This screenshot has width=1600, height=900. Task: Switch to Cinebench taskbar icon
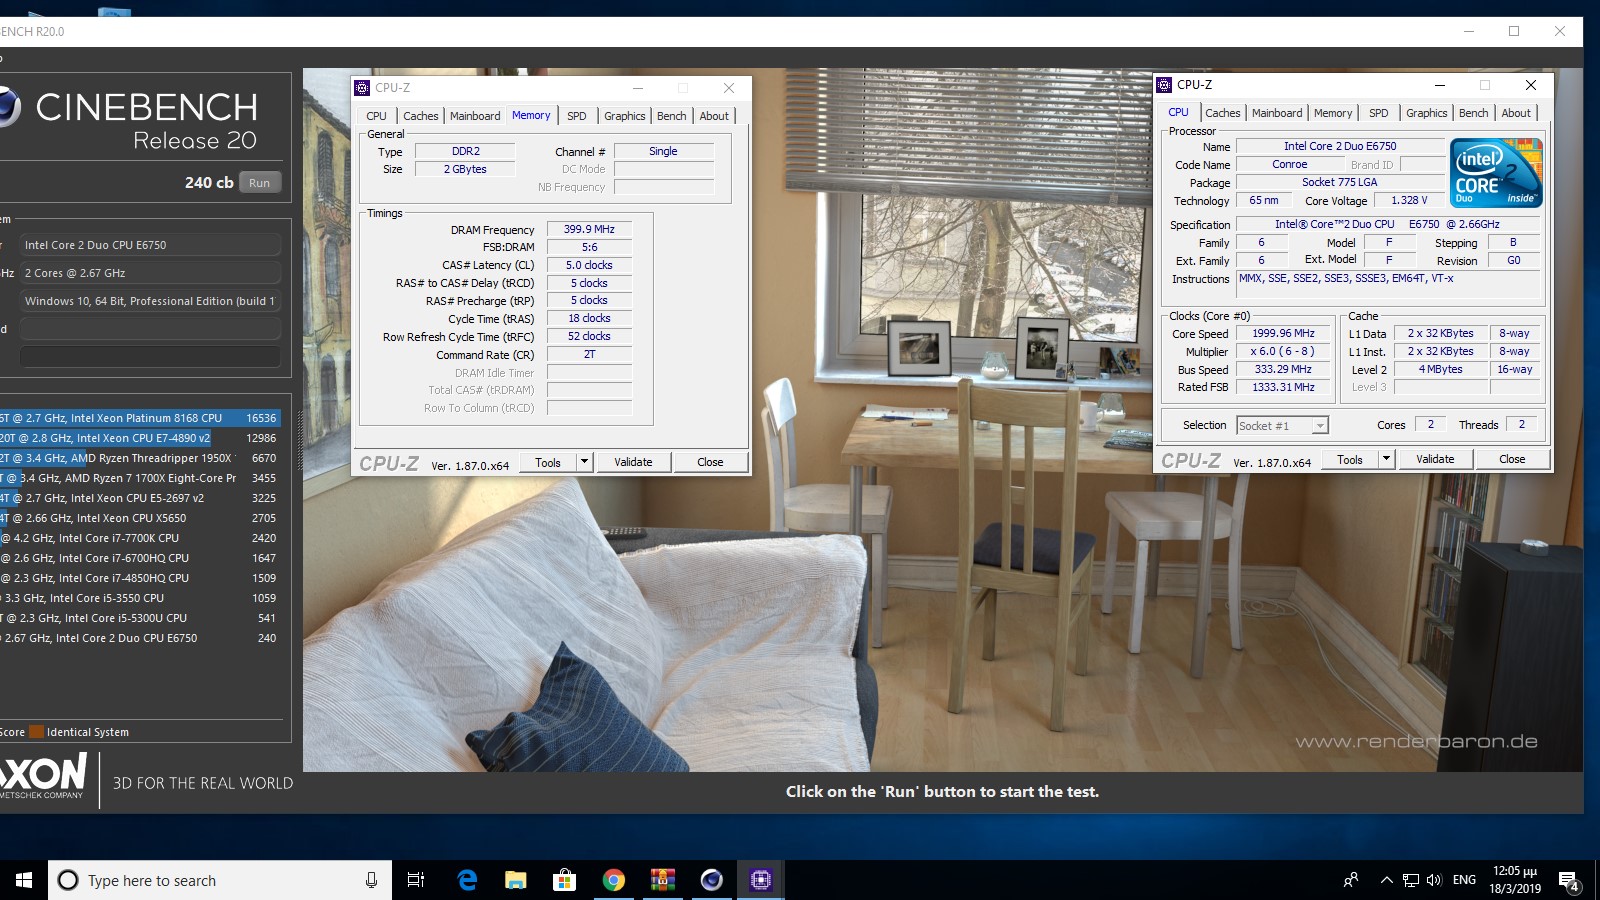coord(711,880)
